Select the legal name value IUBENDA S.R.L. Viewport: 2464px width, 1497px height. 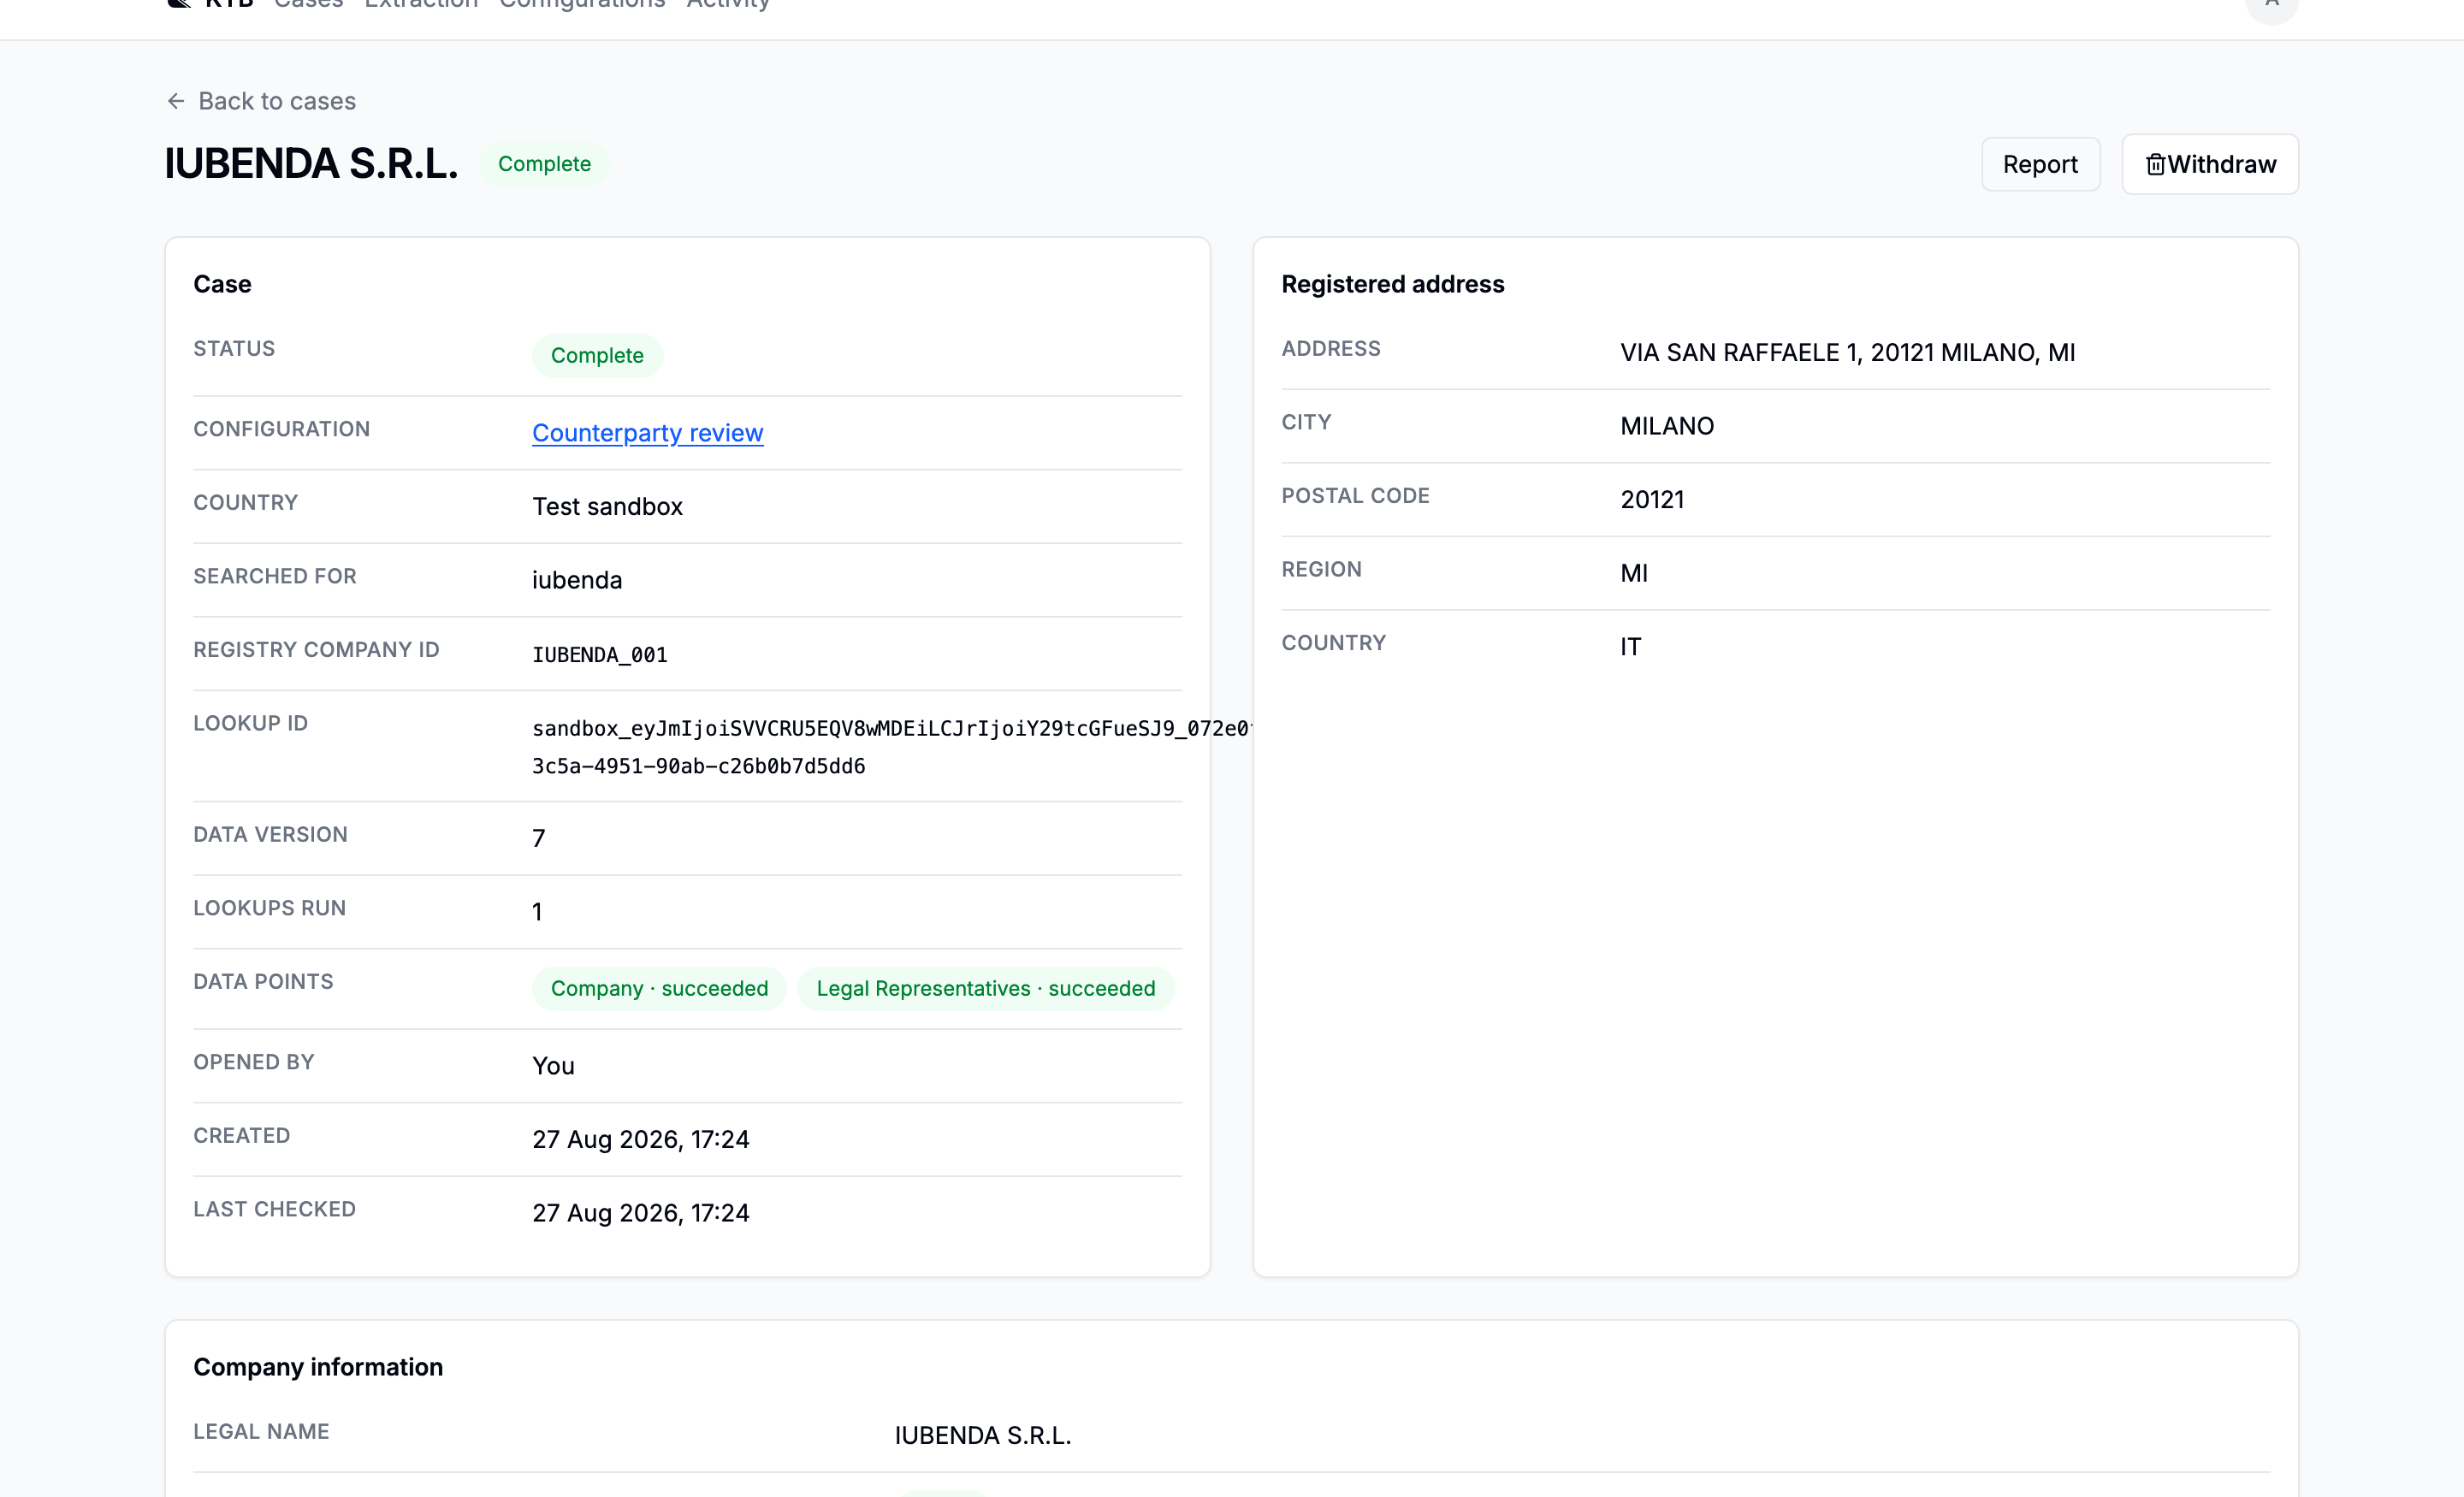[x=983, y=1436]
